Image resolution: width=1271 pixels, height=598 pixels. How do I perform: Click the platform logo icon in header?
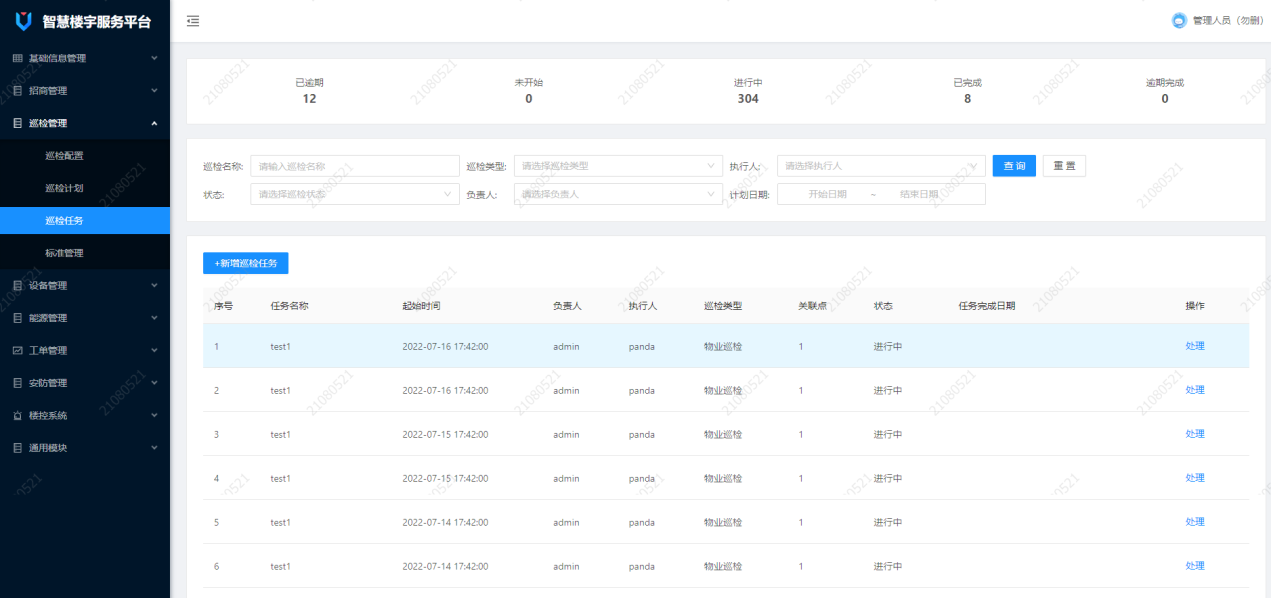[x=24, y=21]
